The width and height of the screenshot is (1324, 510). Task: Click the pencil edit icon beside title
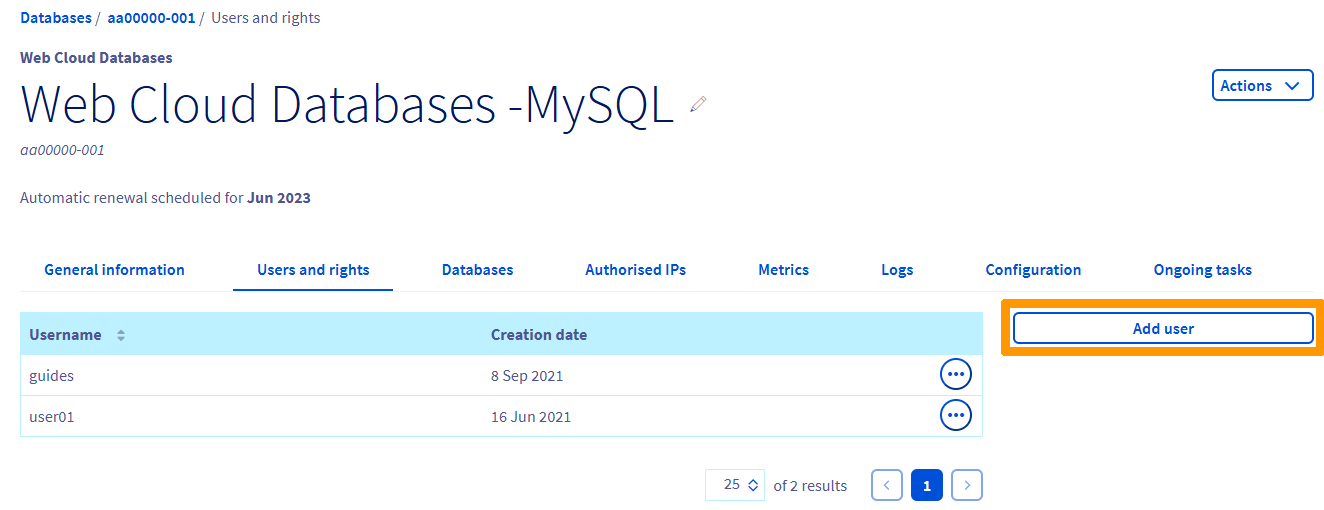point(698,104)
